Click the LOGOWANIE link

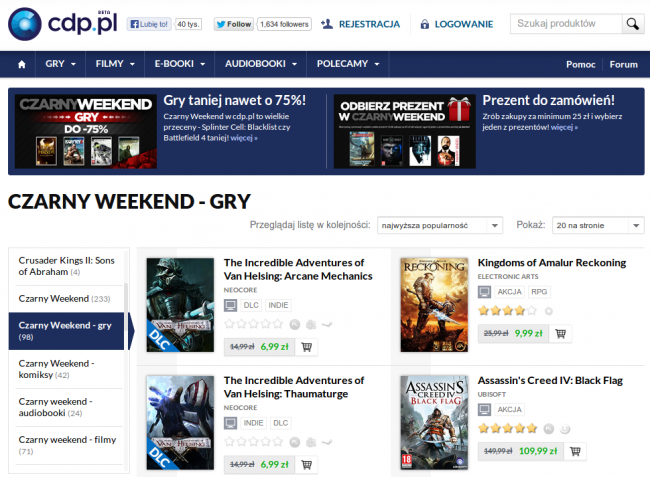pos(464,24)
